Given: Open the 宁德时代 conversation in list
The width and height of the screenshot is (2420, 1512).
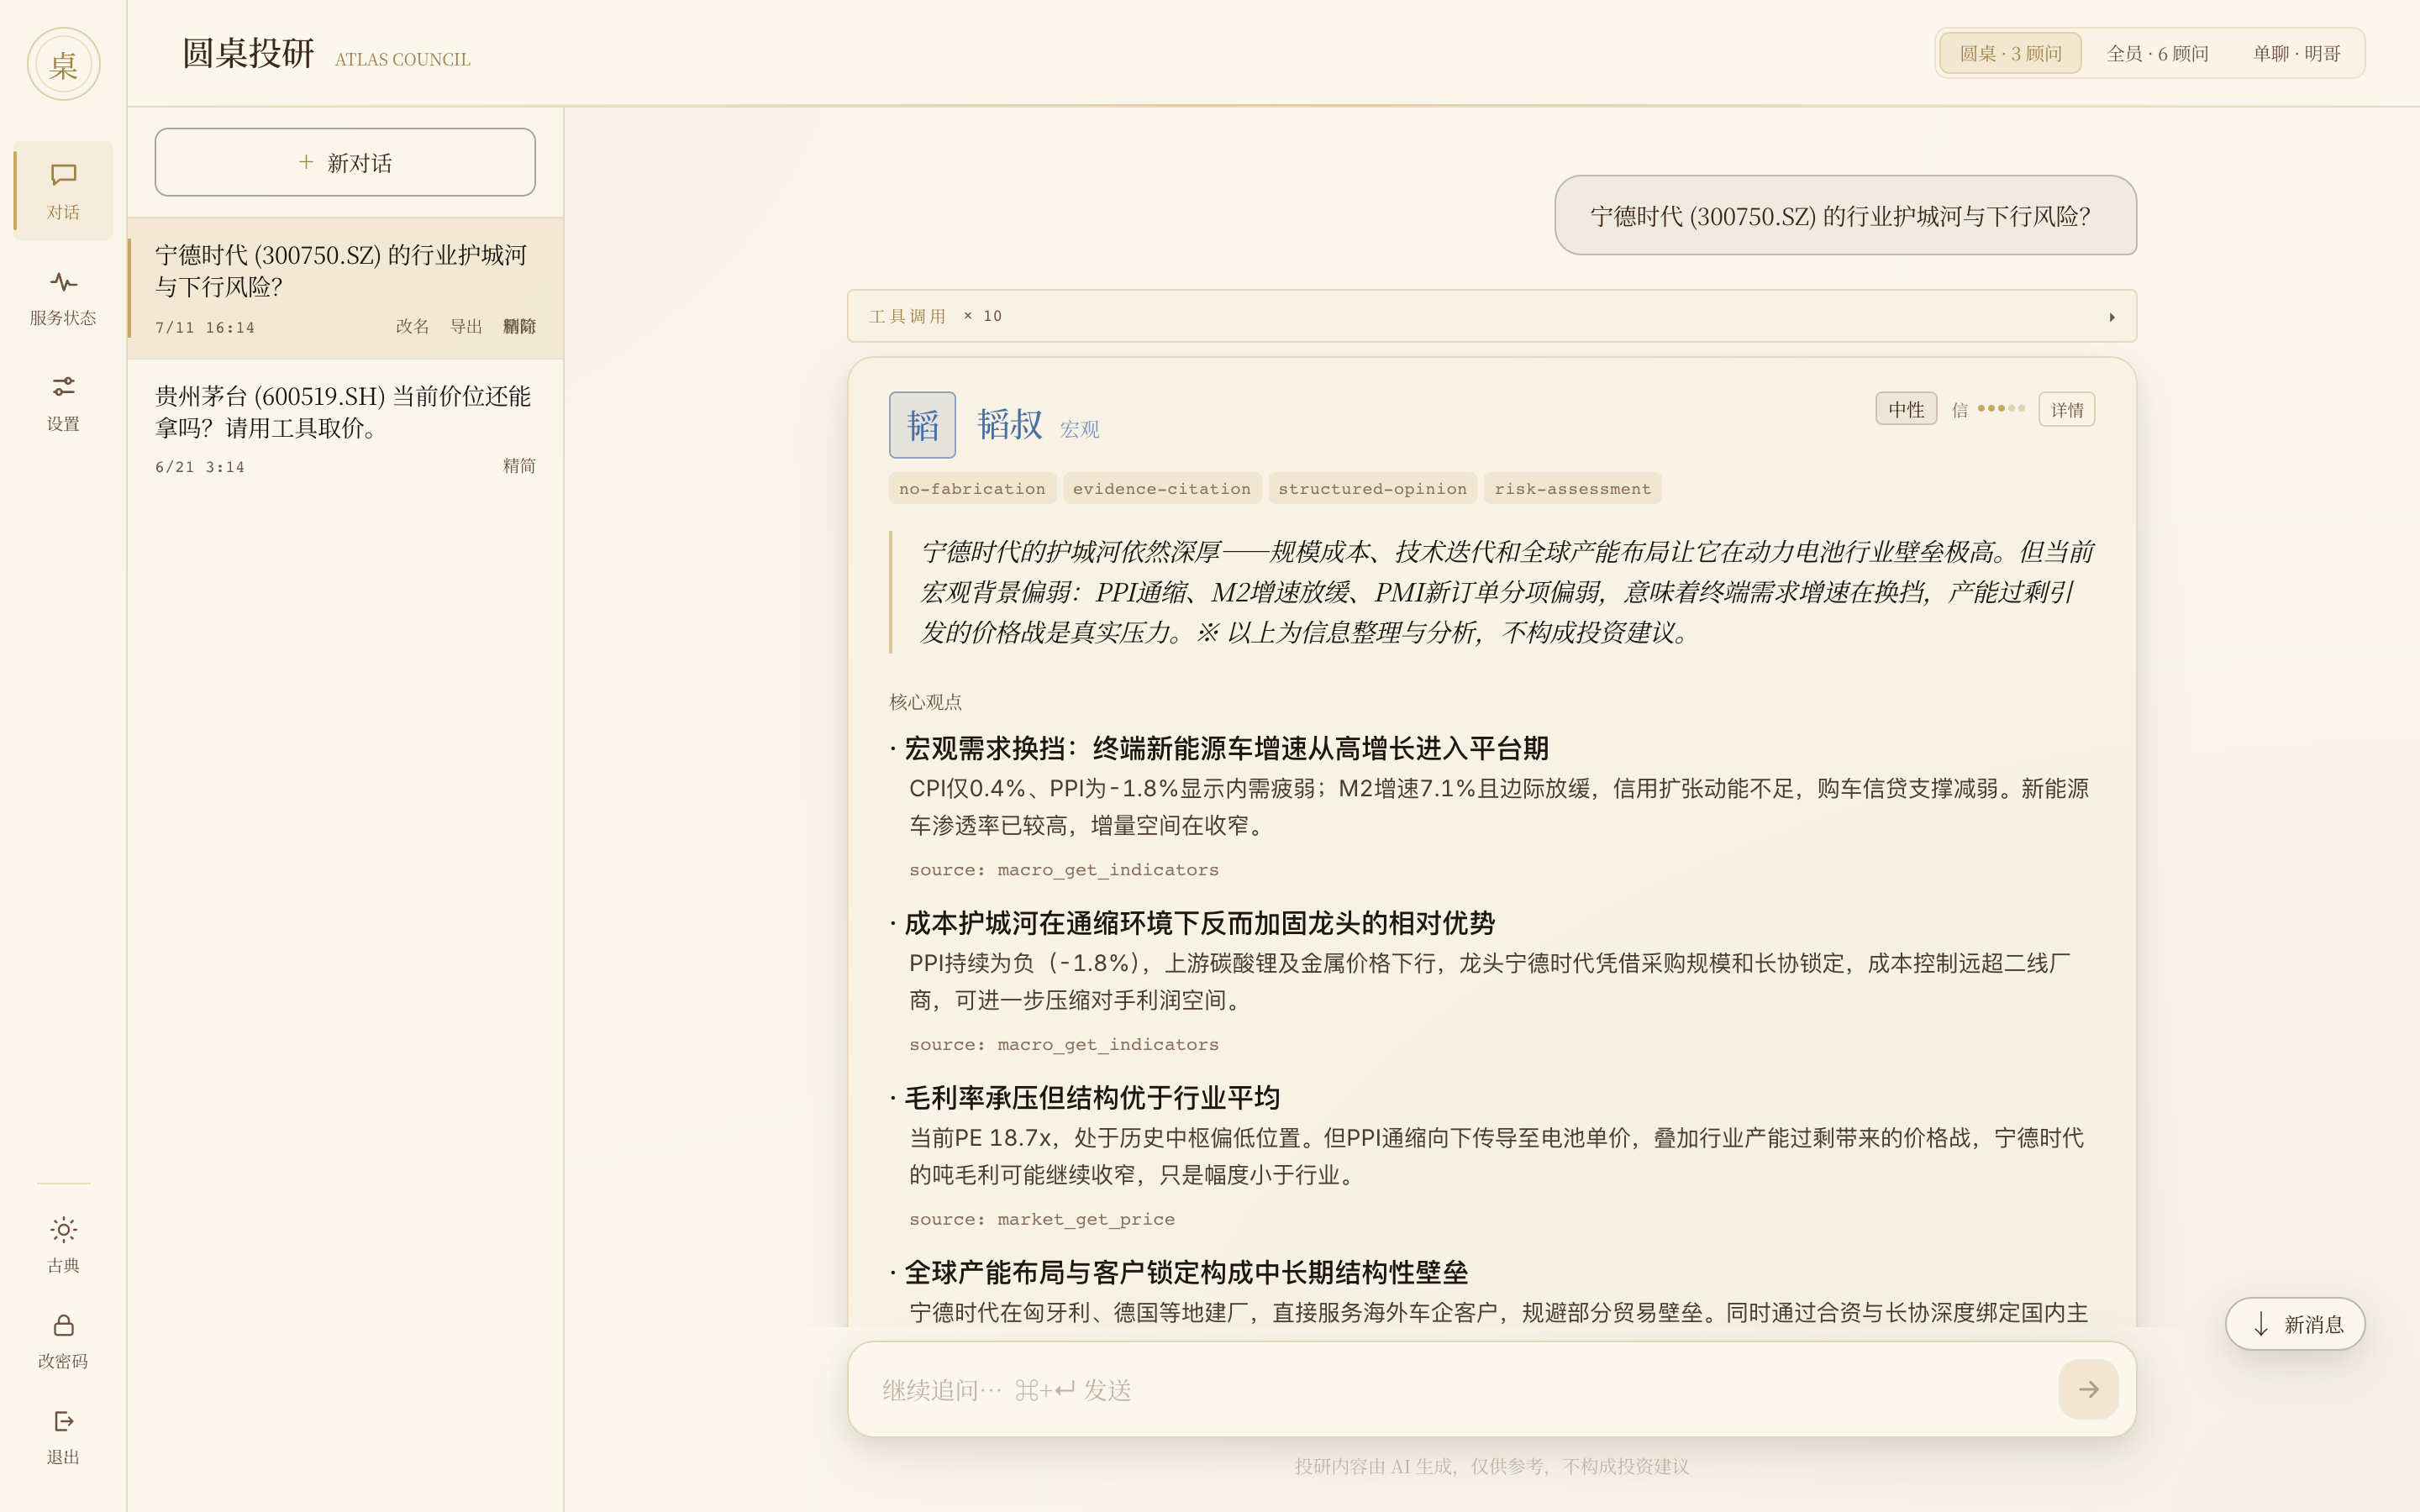Looking at the screenshot, I should click(x=345, y=288).
